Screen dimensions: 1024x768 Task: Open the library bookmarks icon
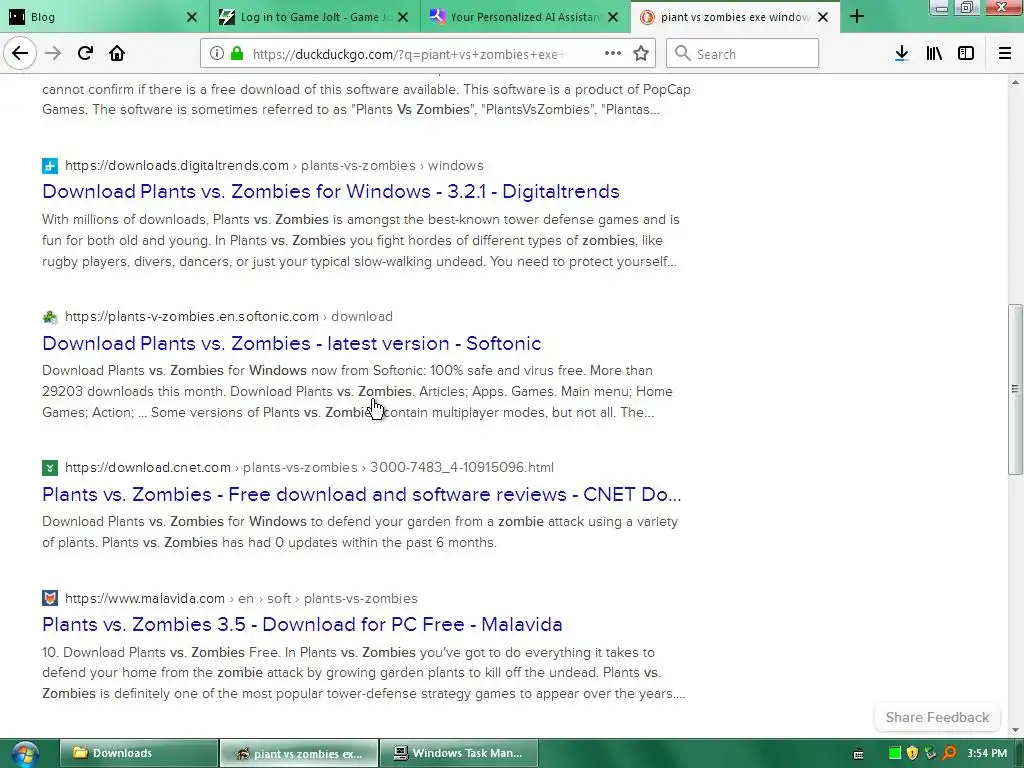[x=934, y=54]
